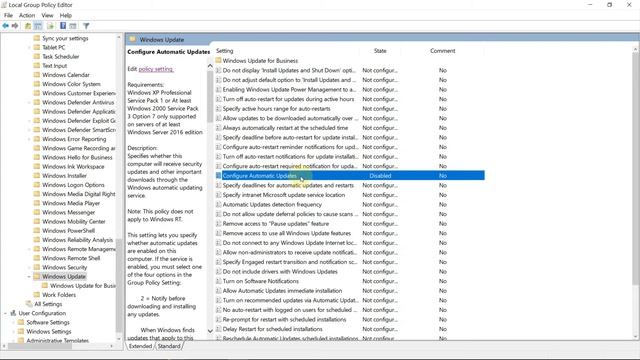
Task: Open the blue Help toolbar icon
Action: coord(63,26)
